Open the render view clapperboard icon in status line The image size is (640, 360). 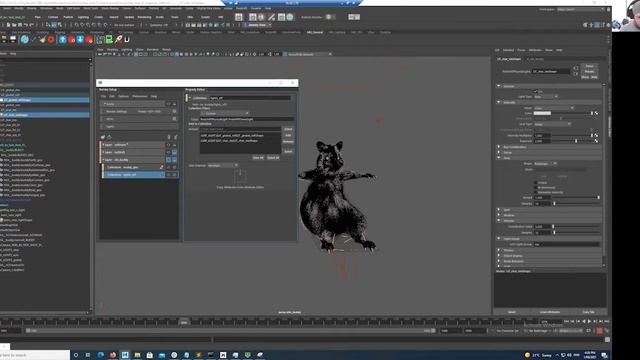coord(239,17)
